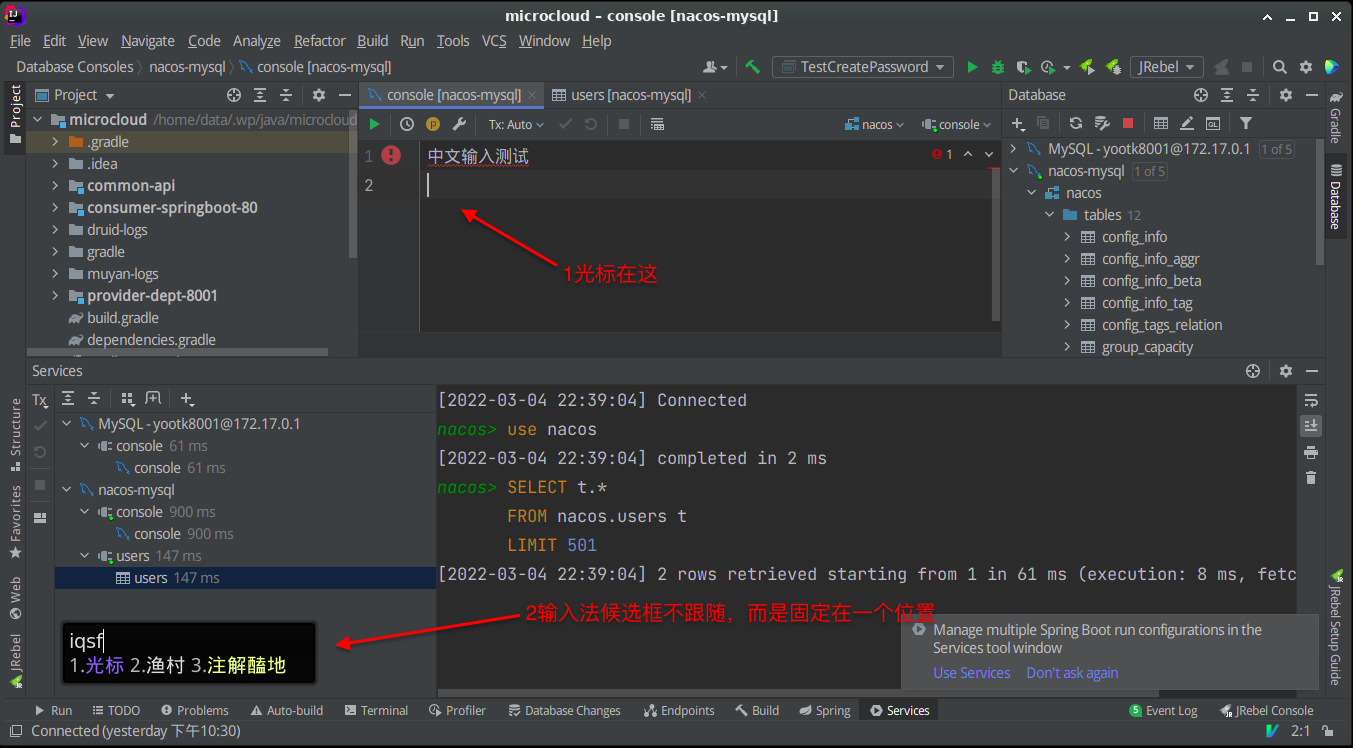Expand all in Services toolbar
This screenshot has height=748, width=1353.
tap(67, 399)
